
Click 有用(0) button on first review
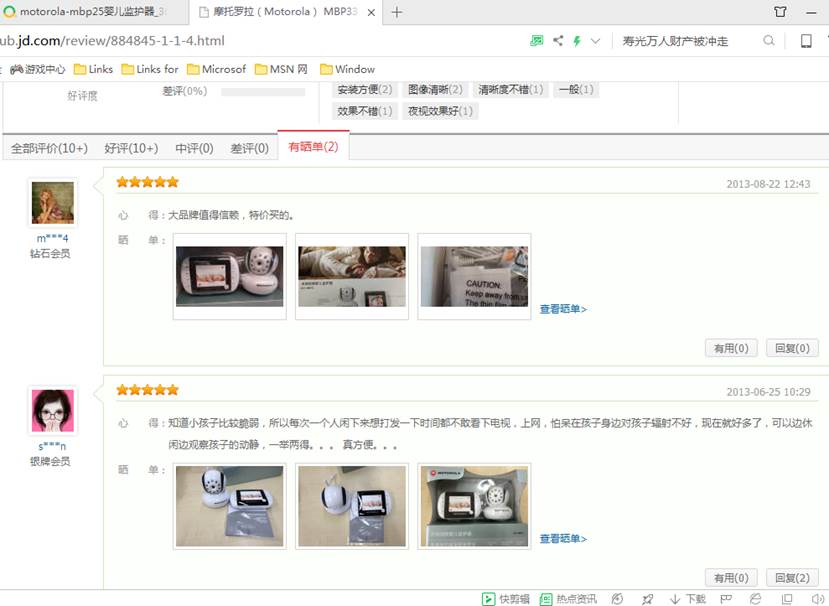pyautogui.click(x=729, y=348)
